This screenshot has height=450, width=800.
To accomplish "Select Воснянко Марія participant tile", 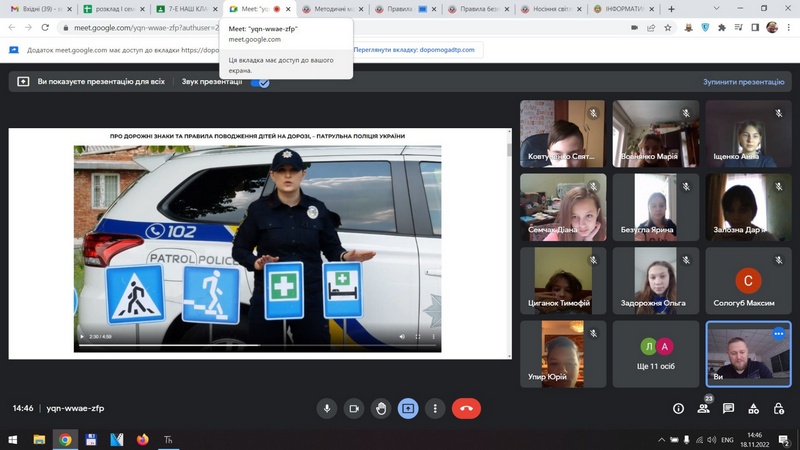I will [656, 134].
